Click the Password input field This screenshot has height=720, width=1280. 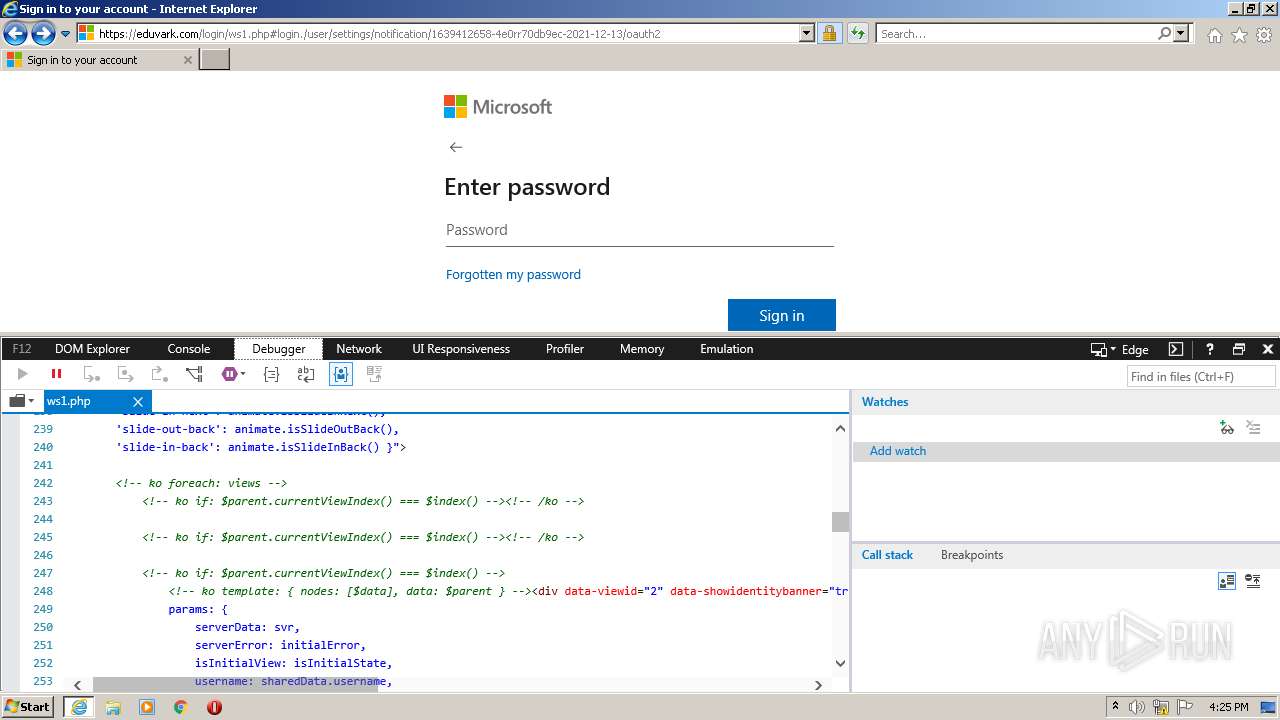pyautogui.click(x=640, y=230)
